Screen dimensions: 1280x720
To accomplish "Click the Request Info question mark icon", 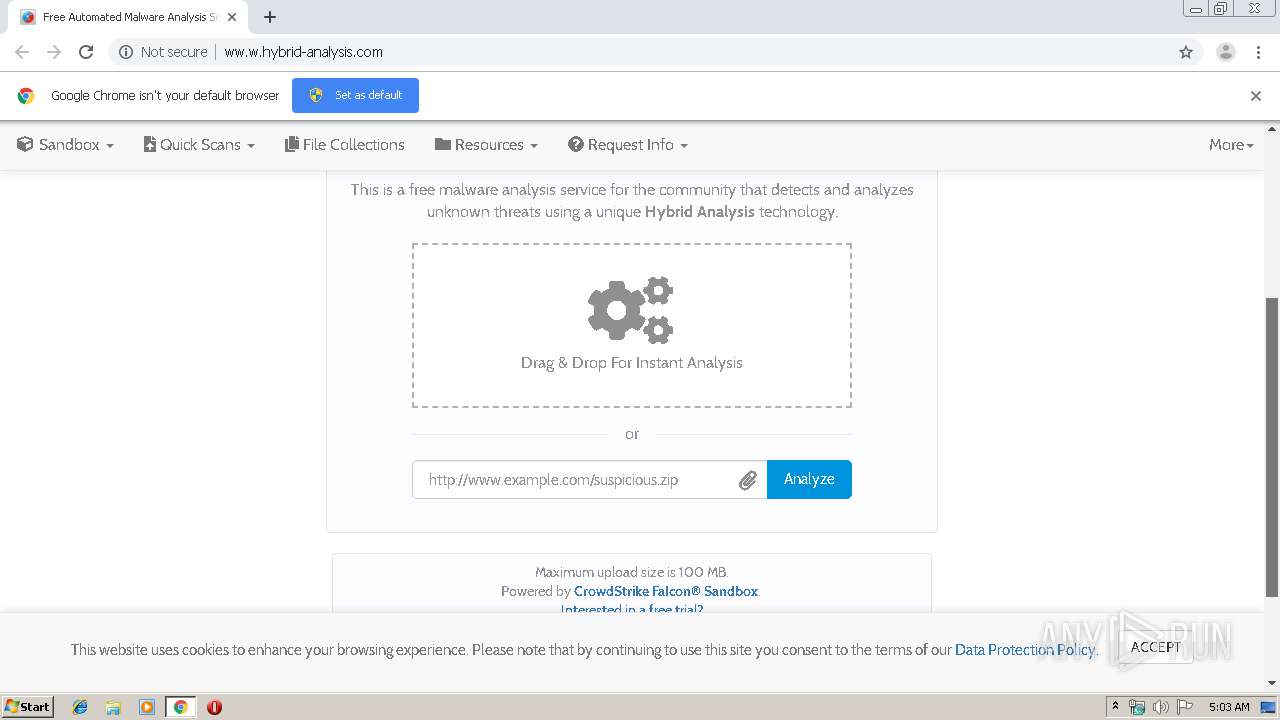I will 576,144.
